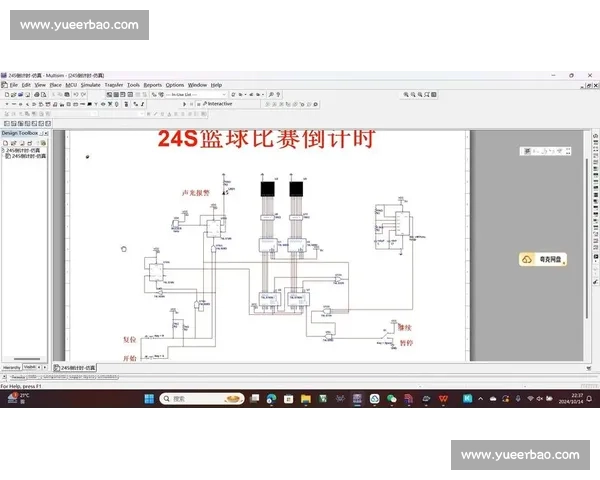Open the File menu

(x=14, y=85)
